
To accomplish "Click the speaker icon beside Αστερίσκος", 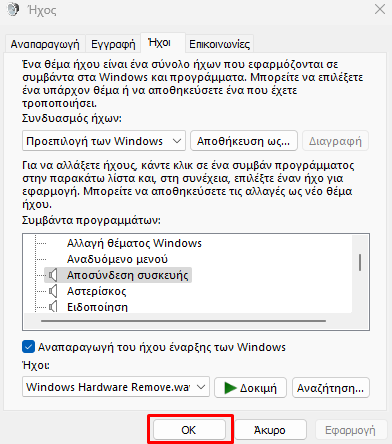I will point(53,291).
